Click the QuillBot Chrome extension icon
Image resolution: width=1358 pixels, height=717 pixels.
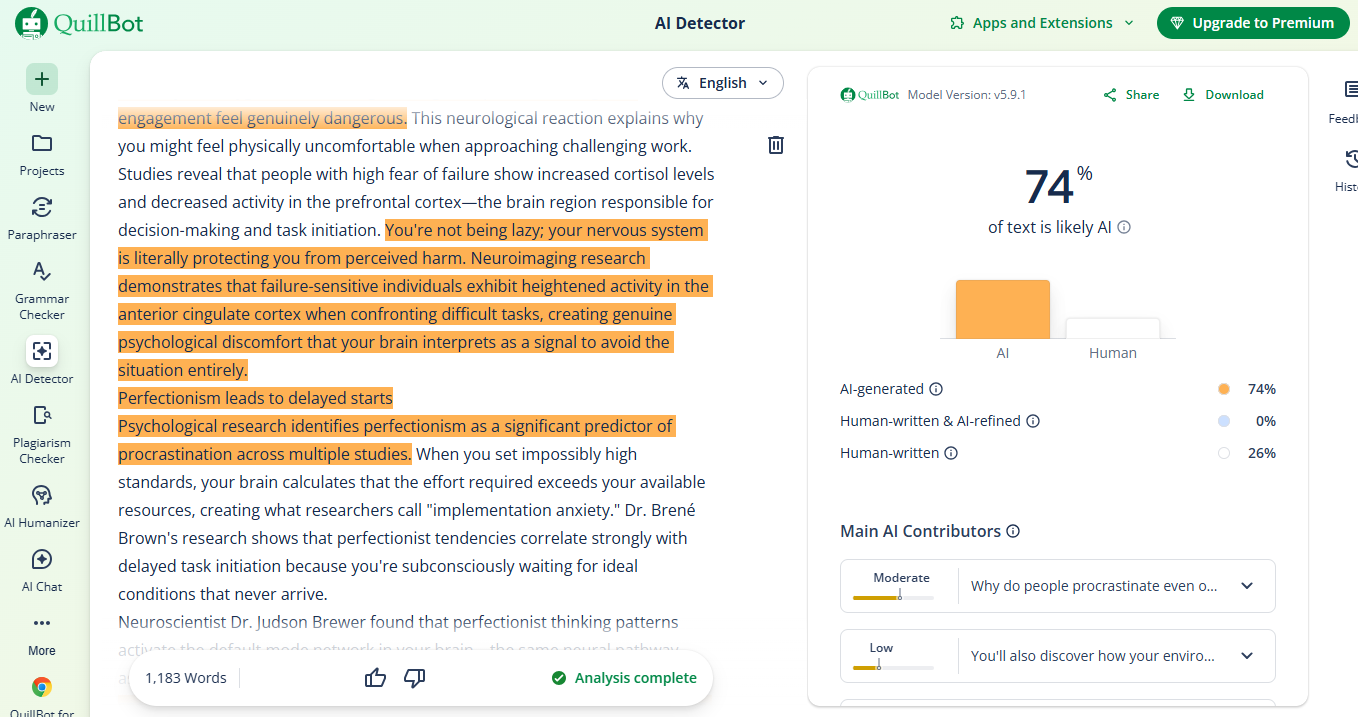41,688
